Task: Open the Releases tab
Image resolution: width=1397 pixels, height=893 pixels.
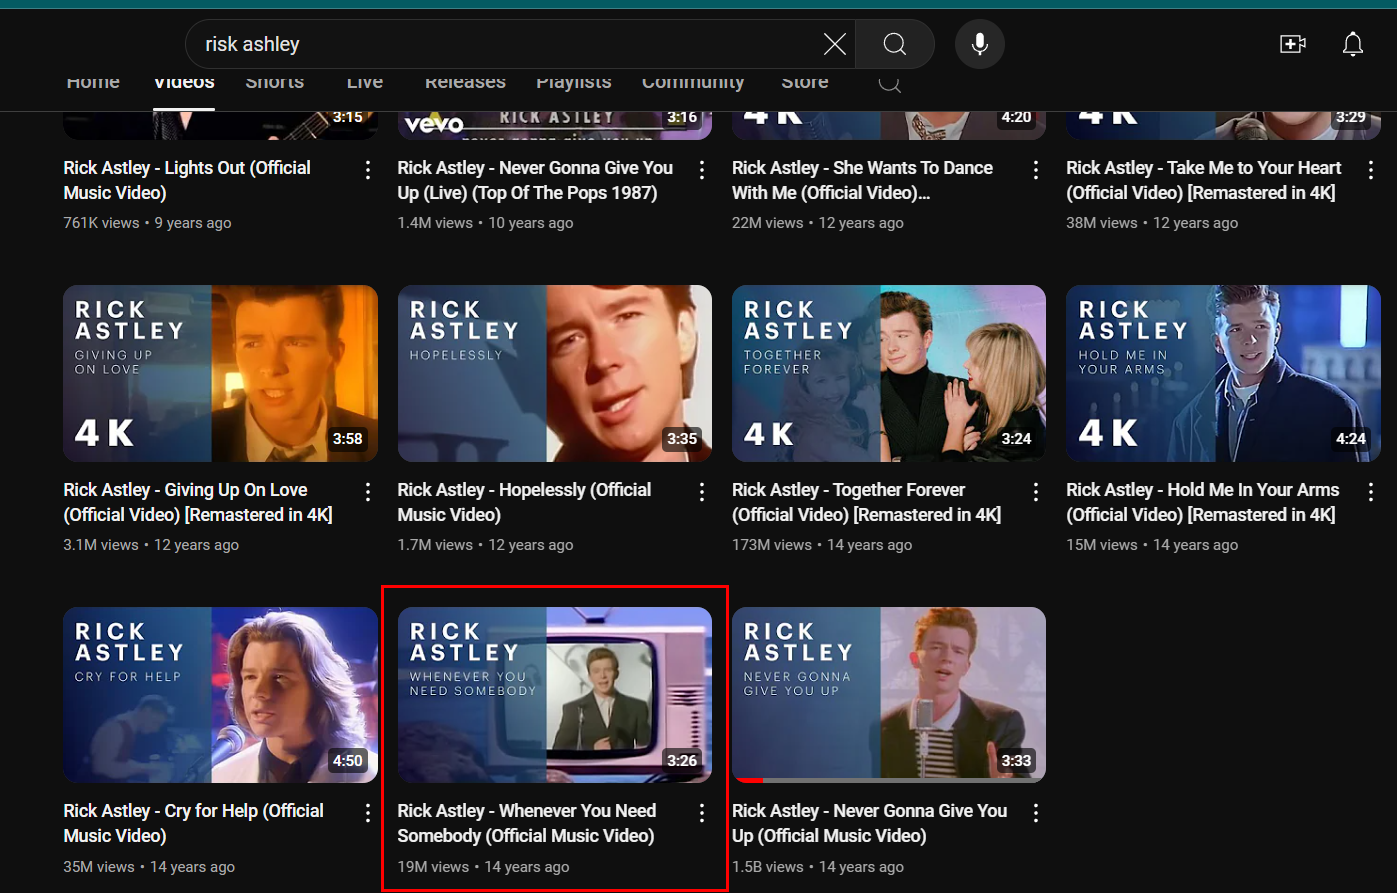Action: 465,83
